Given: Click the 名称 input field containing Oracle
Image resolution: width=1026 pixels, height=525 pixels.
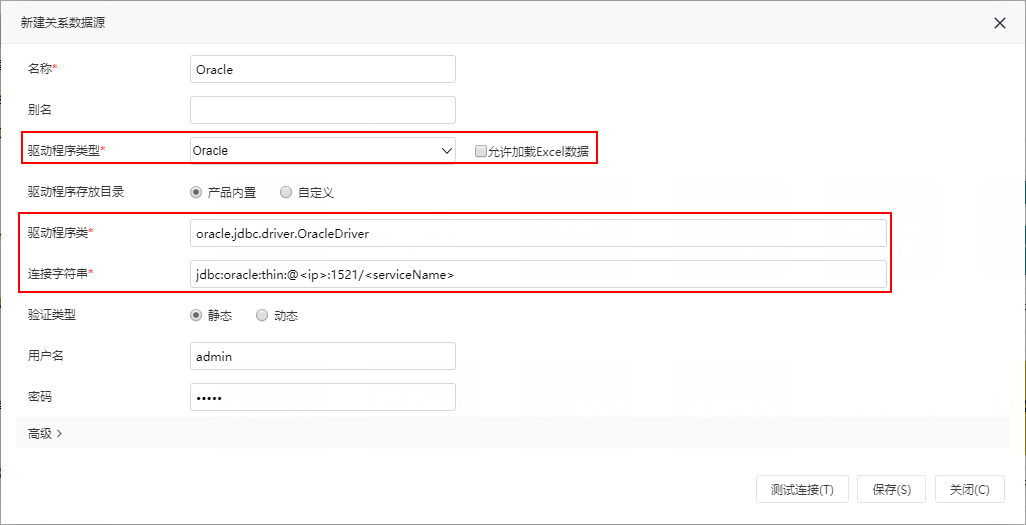Looking at the screenshot, I should (323, 69).
